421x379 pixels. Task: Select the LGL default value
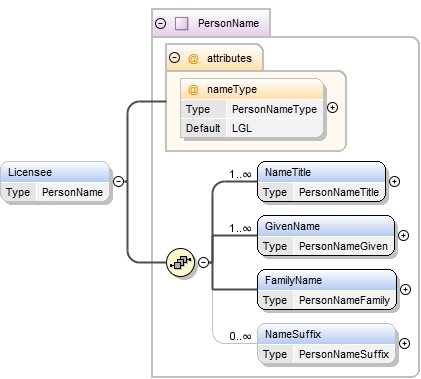[x=242, y=128]
